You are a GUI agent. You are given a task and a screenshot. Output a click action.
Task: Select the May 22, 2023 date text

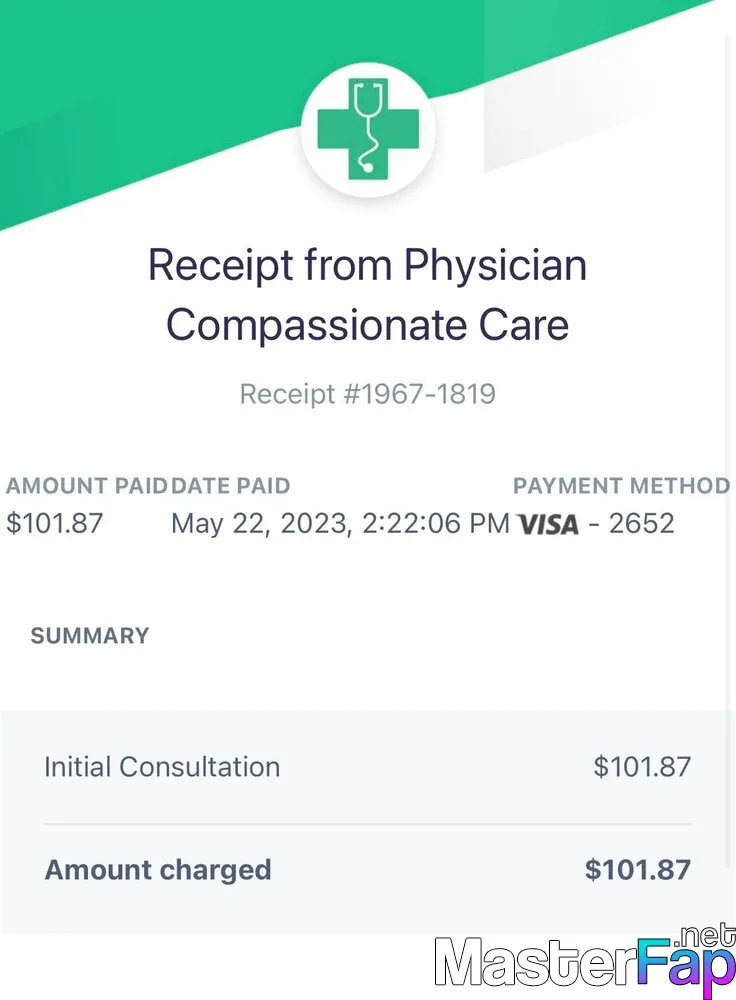[261, 524]
